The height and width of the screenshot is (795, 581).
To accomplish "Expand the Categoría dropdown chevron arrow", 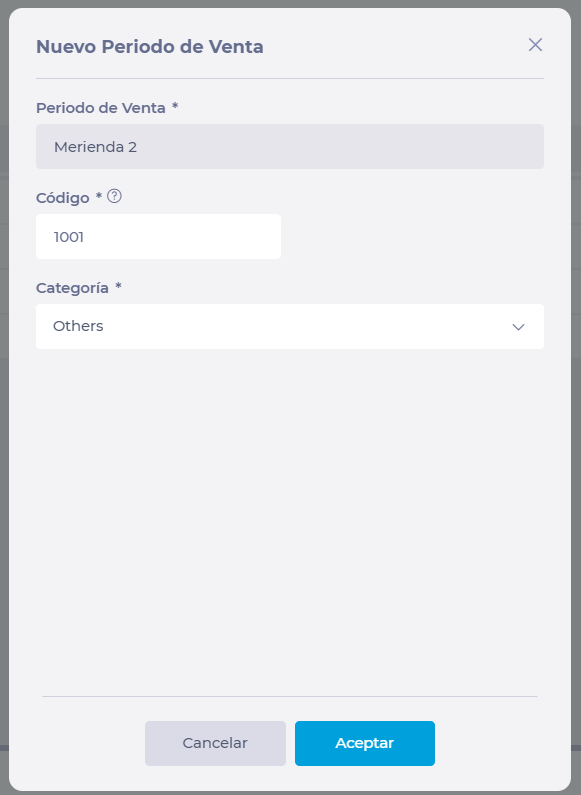I will (518, 327).
